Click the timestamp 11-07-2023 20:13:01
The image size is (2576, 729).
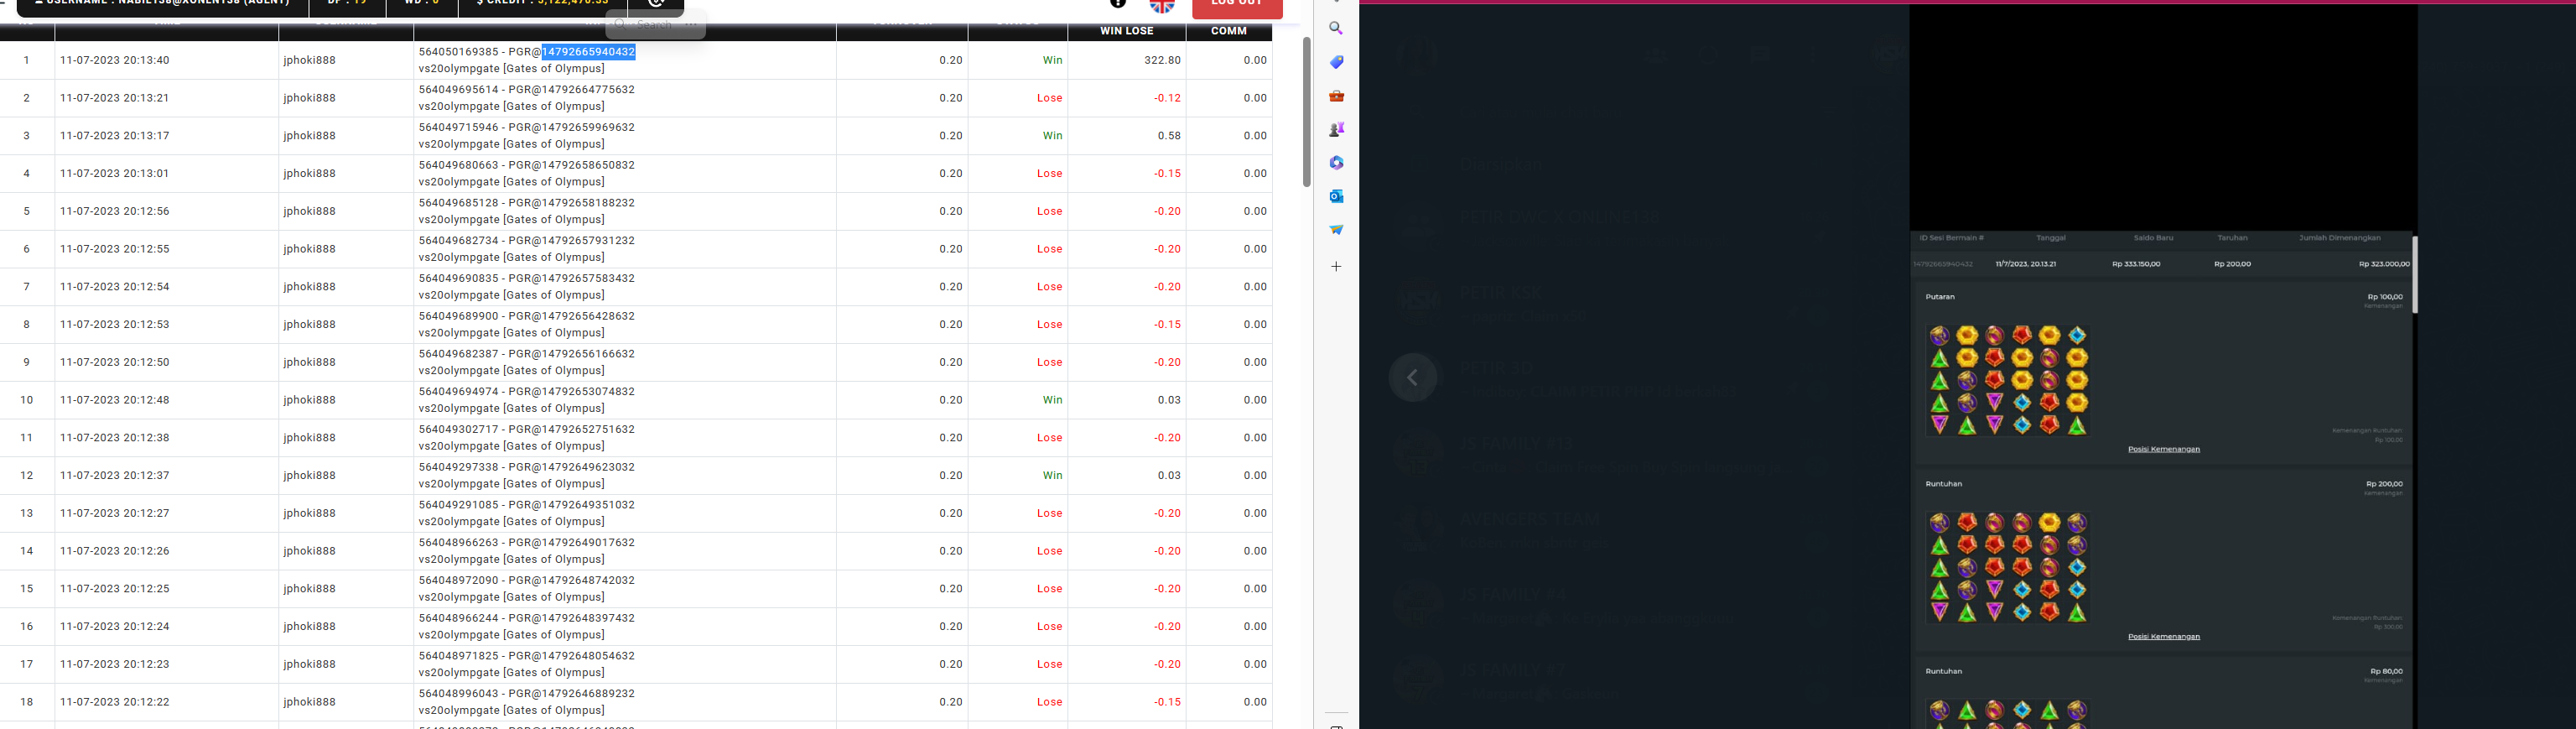point(114,173)
